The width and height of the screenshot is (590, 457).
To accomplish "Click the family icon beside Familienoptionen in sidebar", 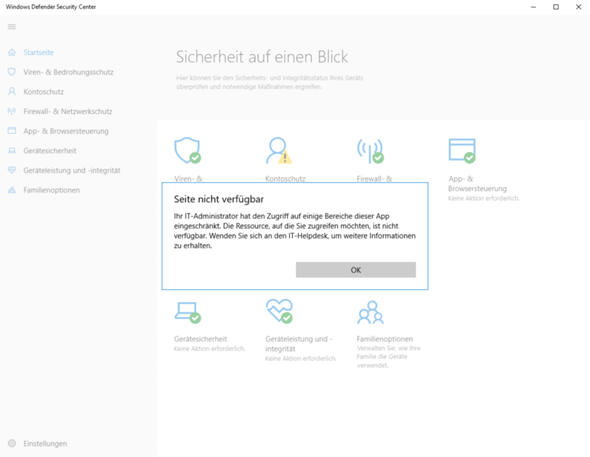I will coord(12,190).
